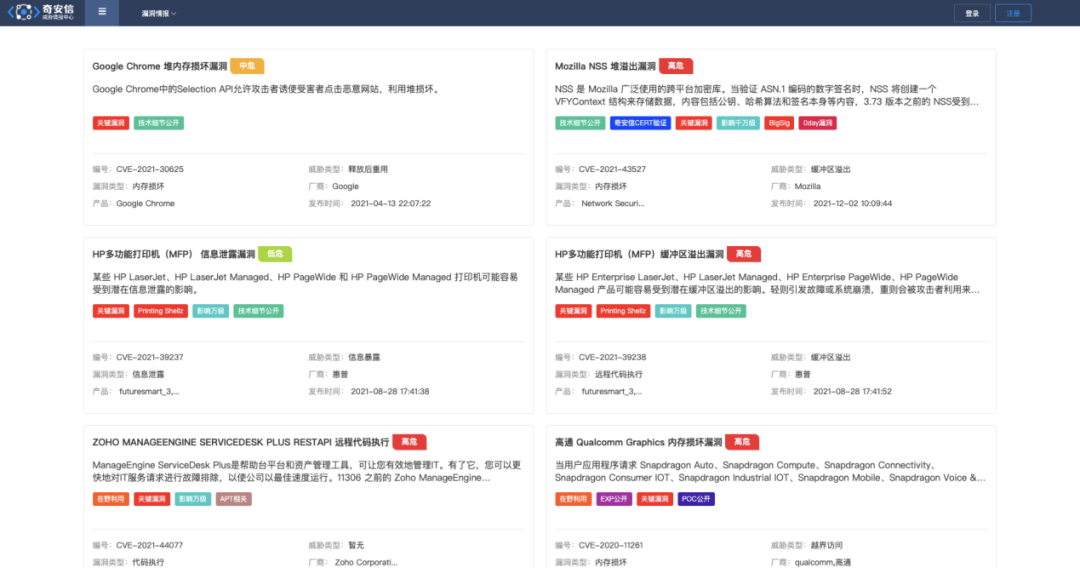Viewport: 1080px width, 568px height.
Task: Select CVE-2020-11261 text
Action: (610, 545)
